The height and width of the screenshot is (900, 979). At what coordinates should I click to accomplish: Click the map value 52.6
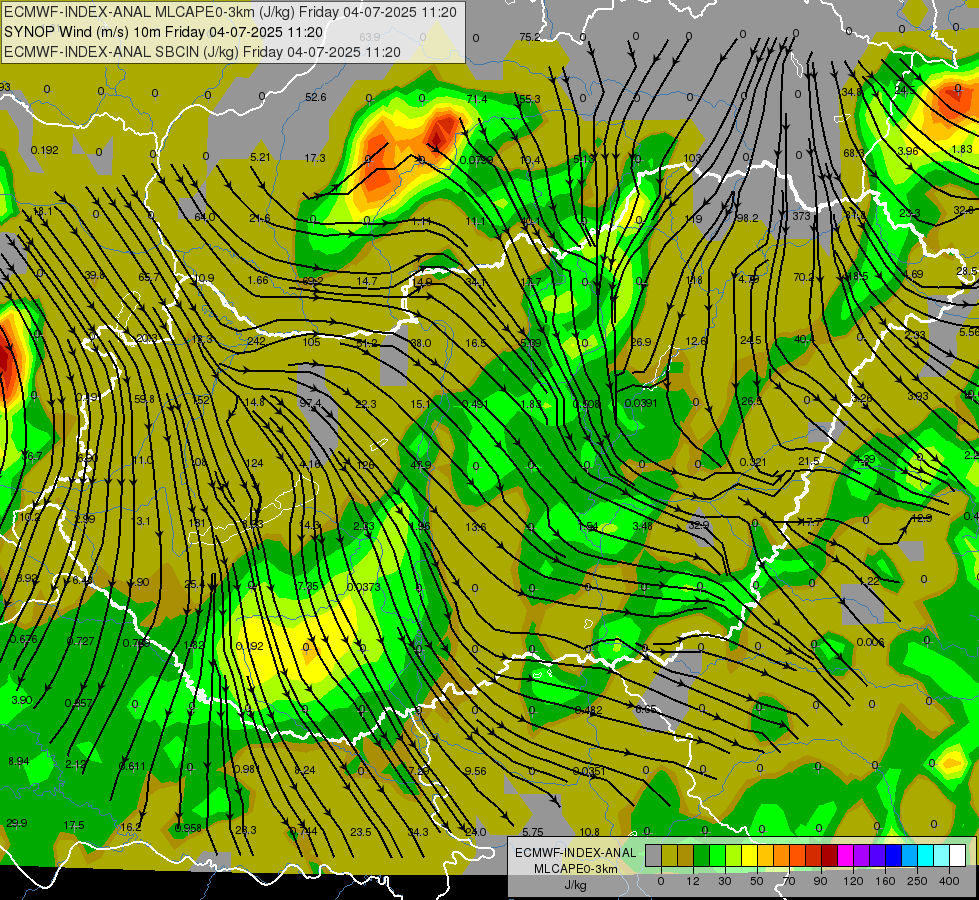(x=316, y=97)
